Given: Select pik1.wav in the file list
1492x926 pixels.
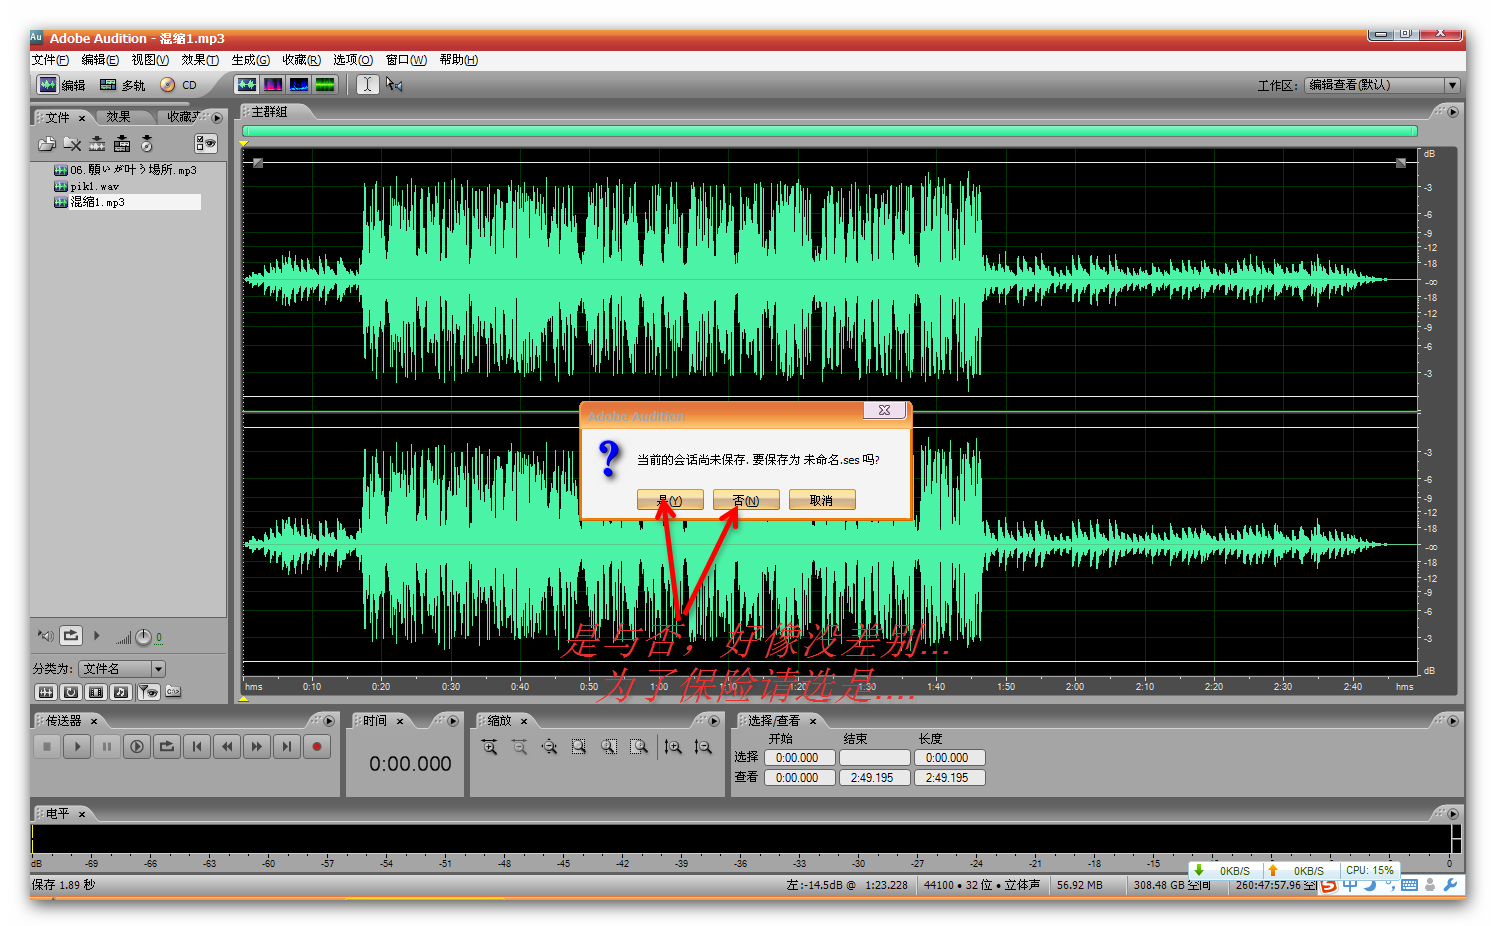Looking at the screenshot, I should (94, 186).
